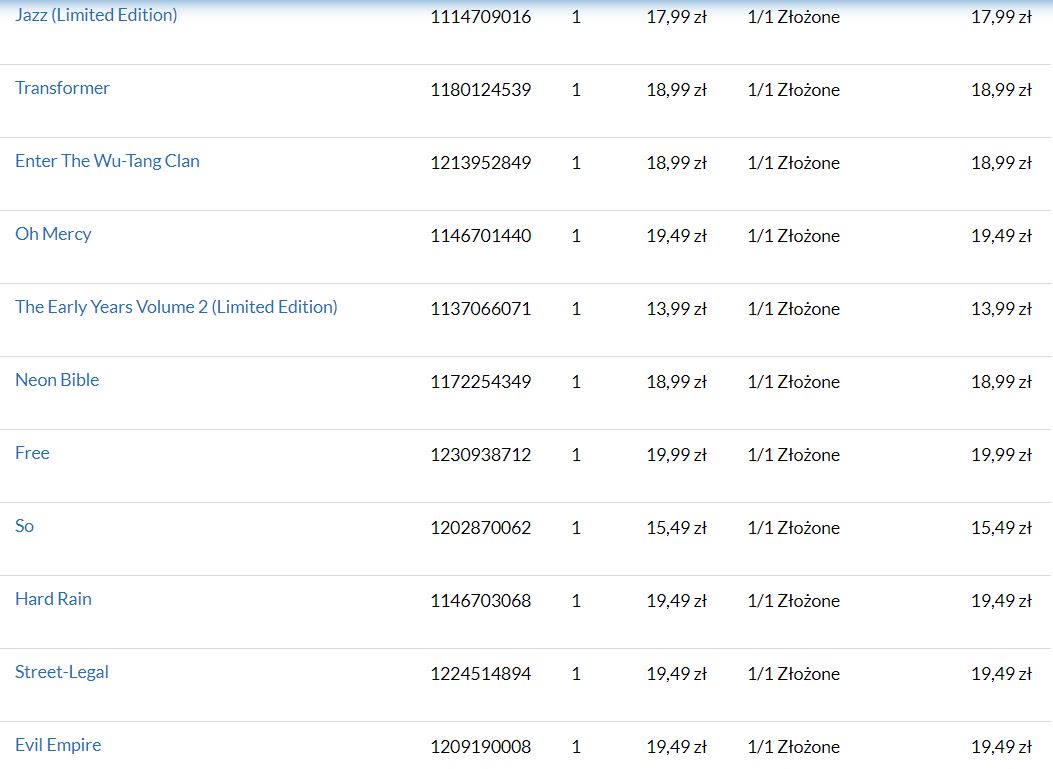The height and width of the screenshot is (769, 1053).
Task: Click the 13,99 zł unit price for Early Years
Action: (x=677, y=309)
